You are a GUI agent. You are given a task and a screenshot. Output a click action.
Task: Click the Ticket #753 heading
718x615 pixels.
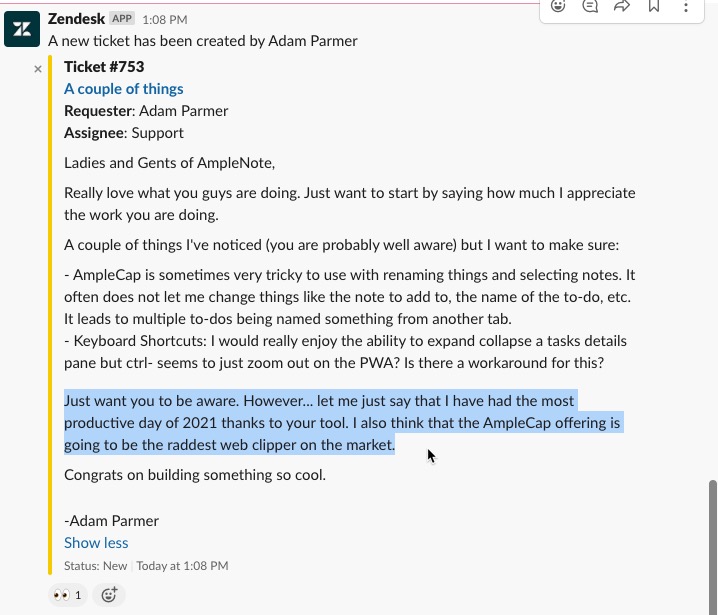click(x=104, y=67)
